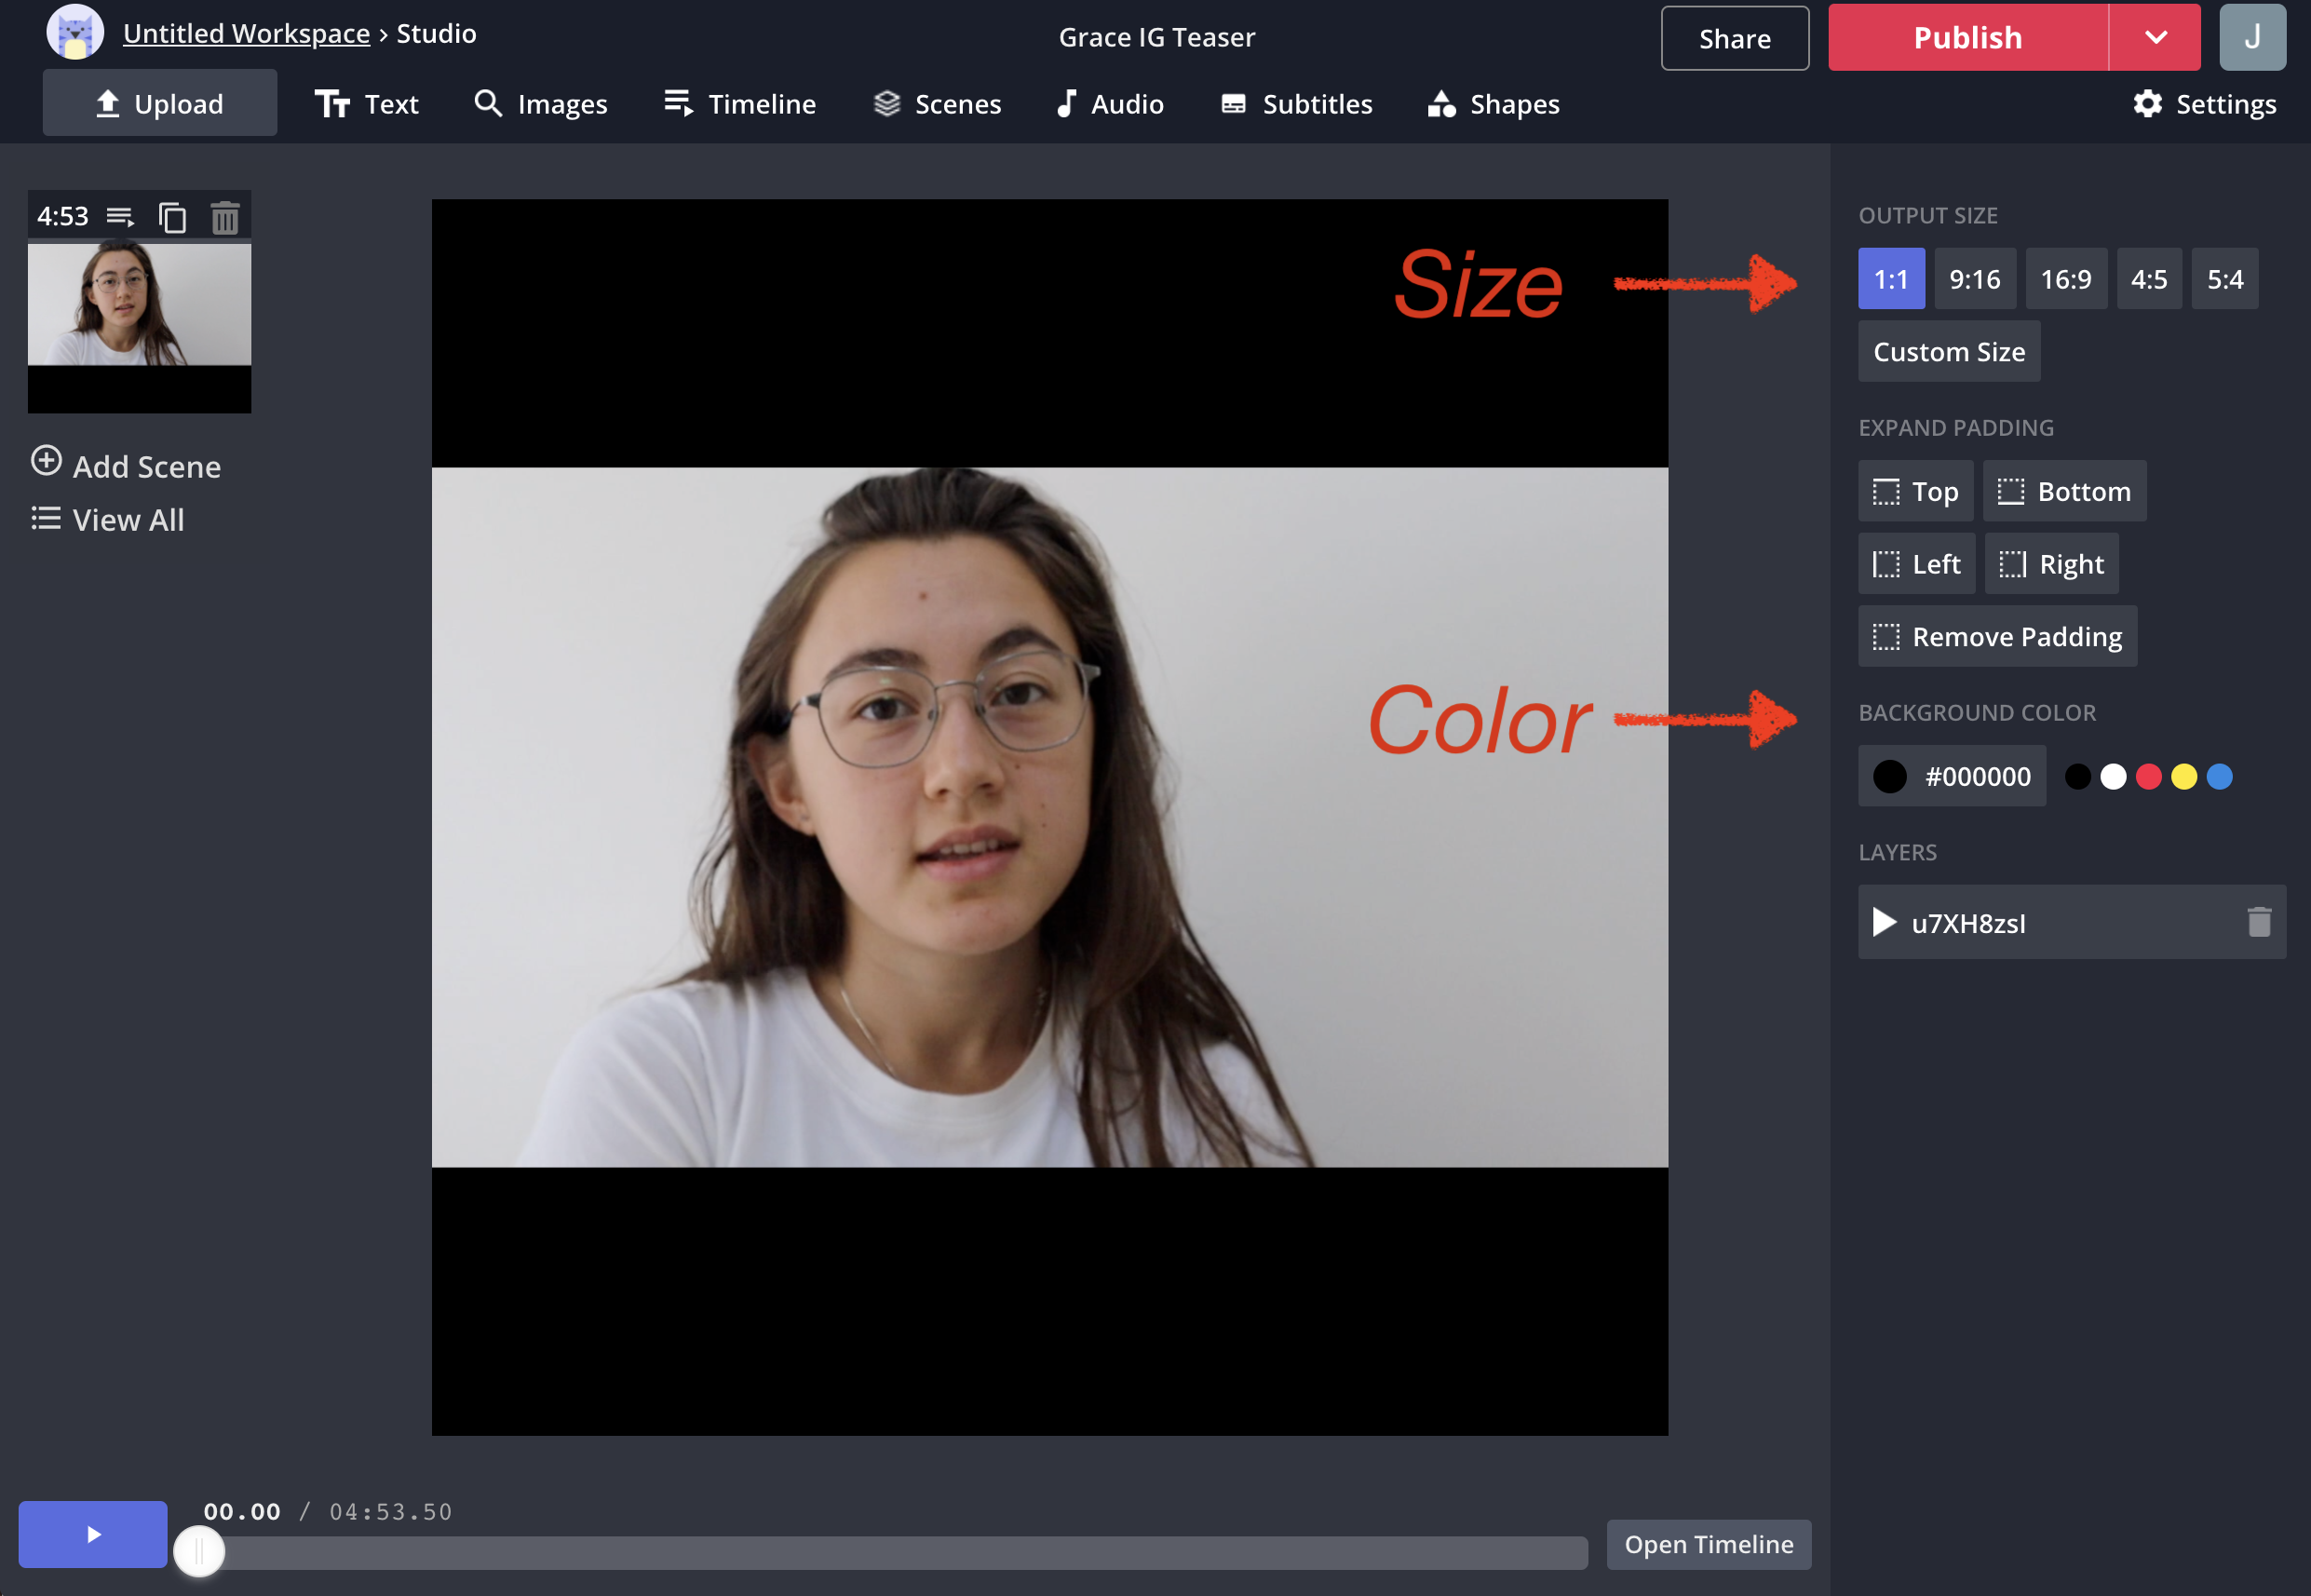Open user account avatar J
The image size is (2311, 1596).
[x=2251, y=37]
